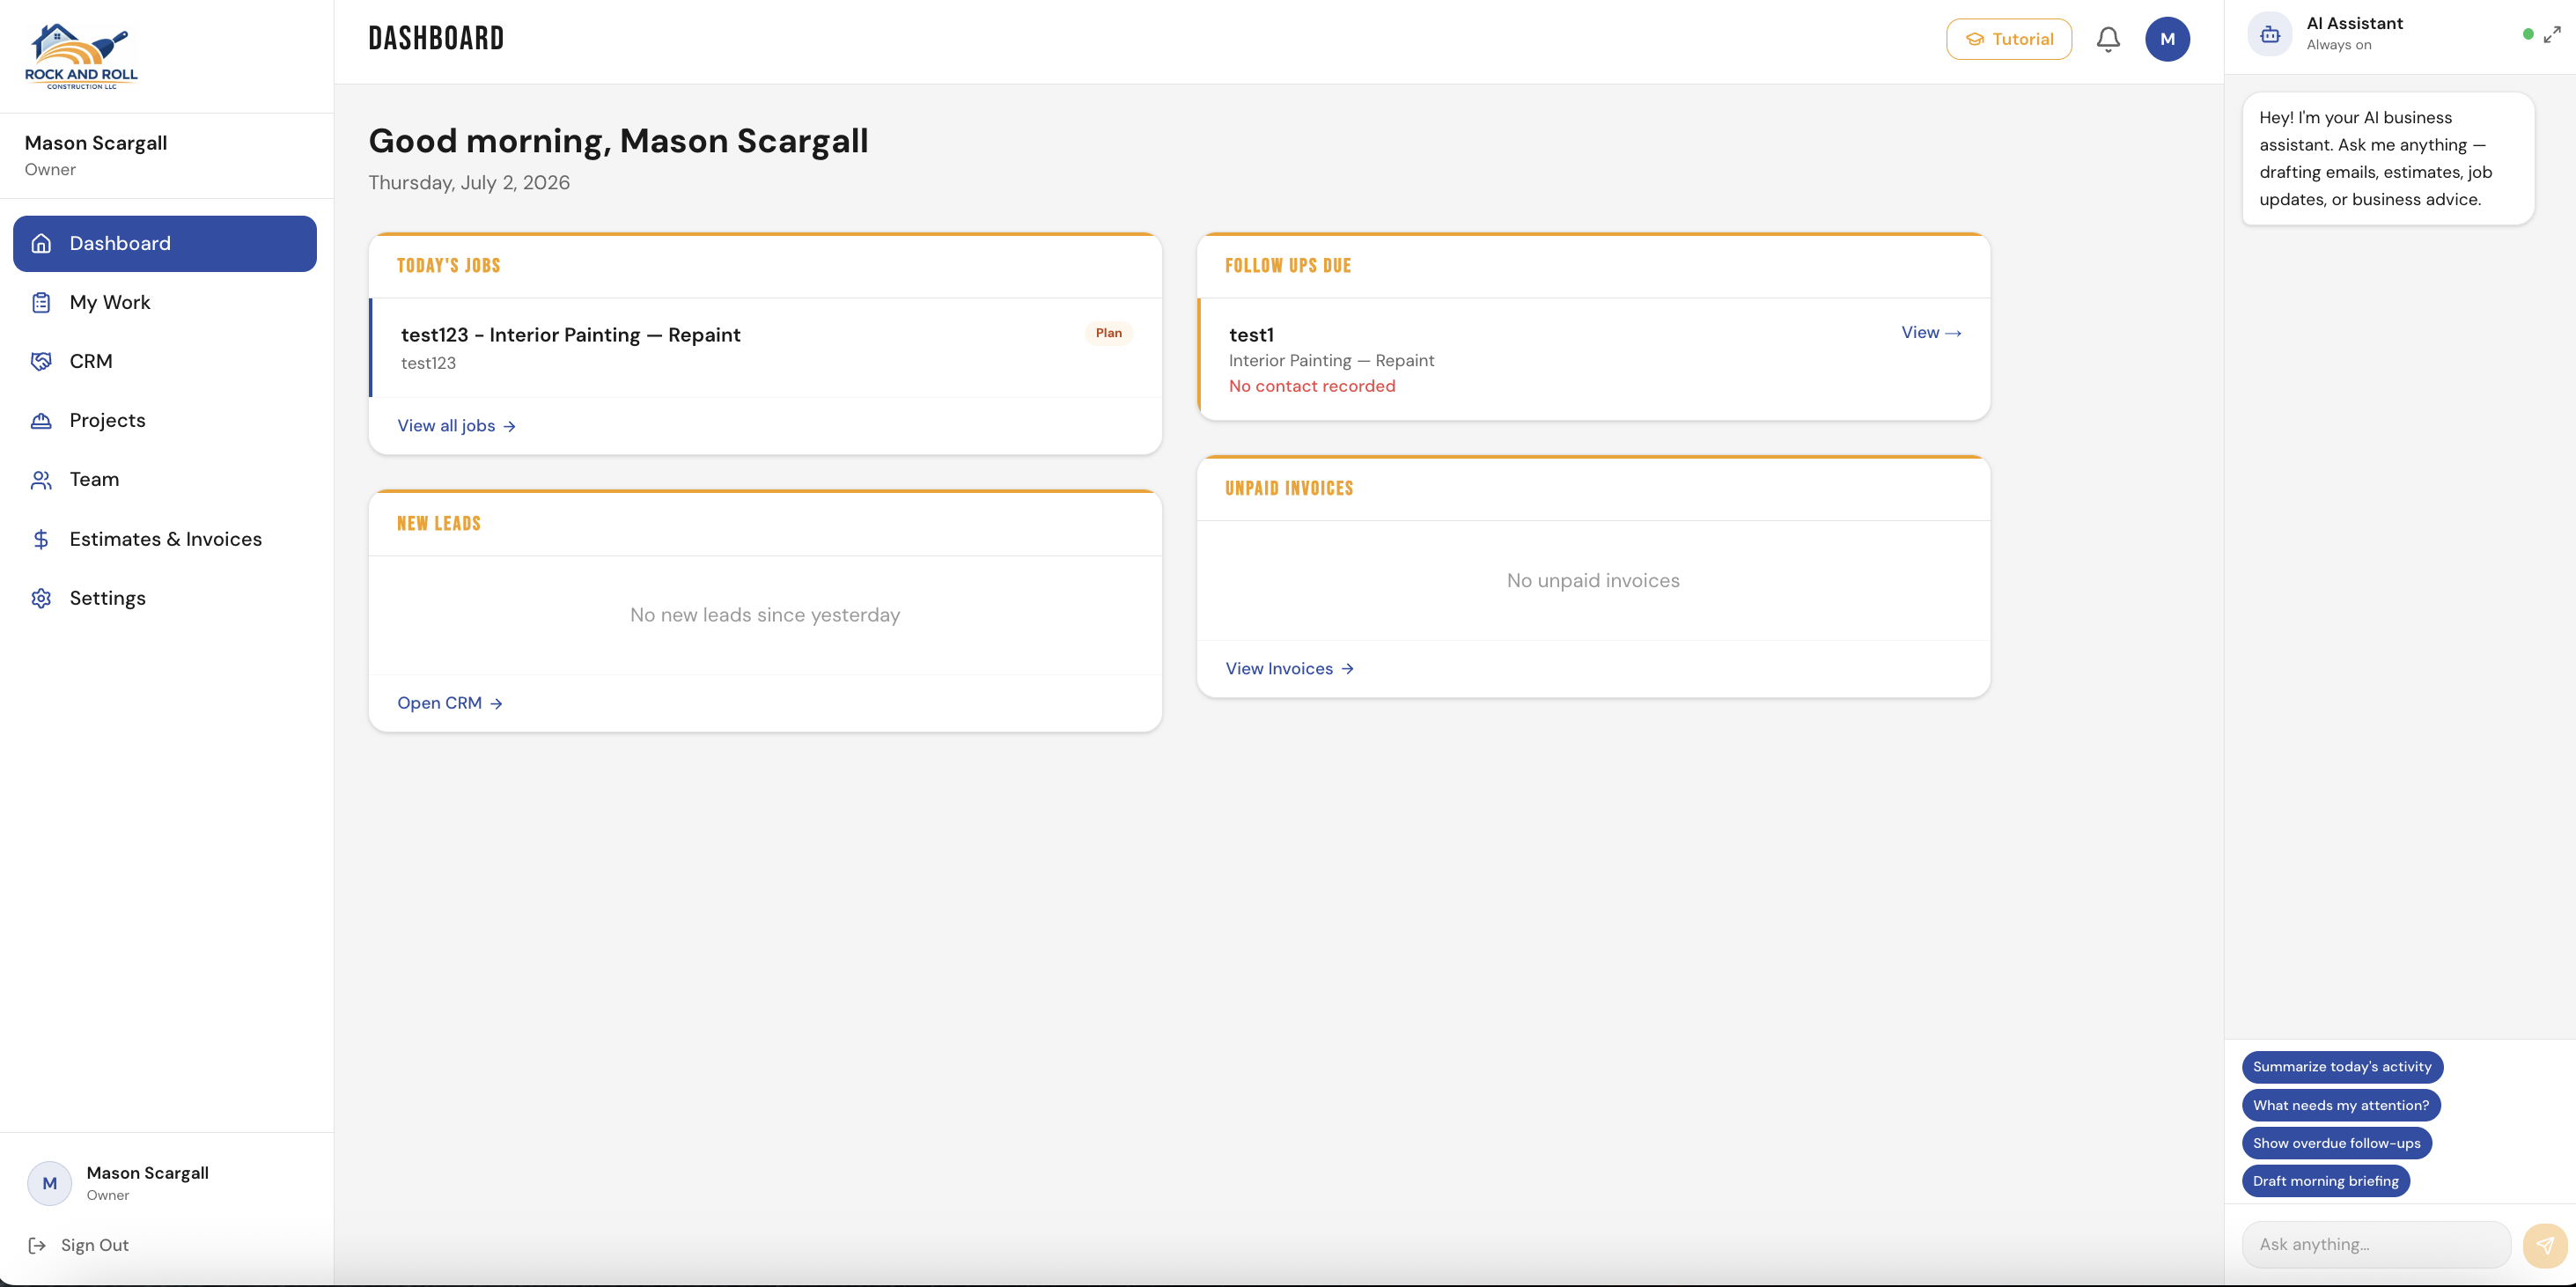Click the My Work clipboard icon

point(41,302)
